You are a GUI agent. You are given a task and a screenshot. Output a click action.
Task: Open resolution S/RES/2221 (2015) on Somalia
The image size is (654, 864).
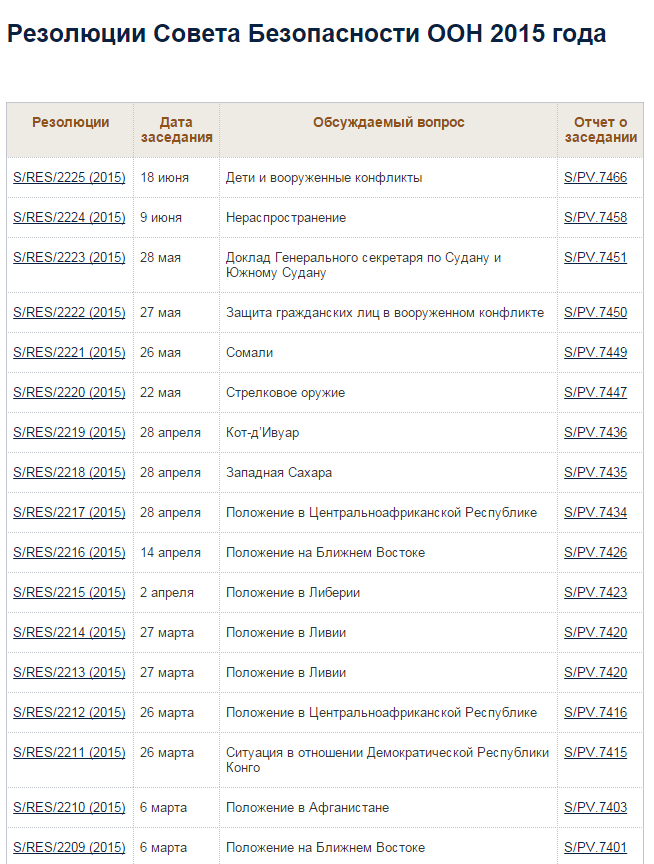pos(69,353)
